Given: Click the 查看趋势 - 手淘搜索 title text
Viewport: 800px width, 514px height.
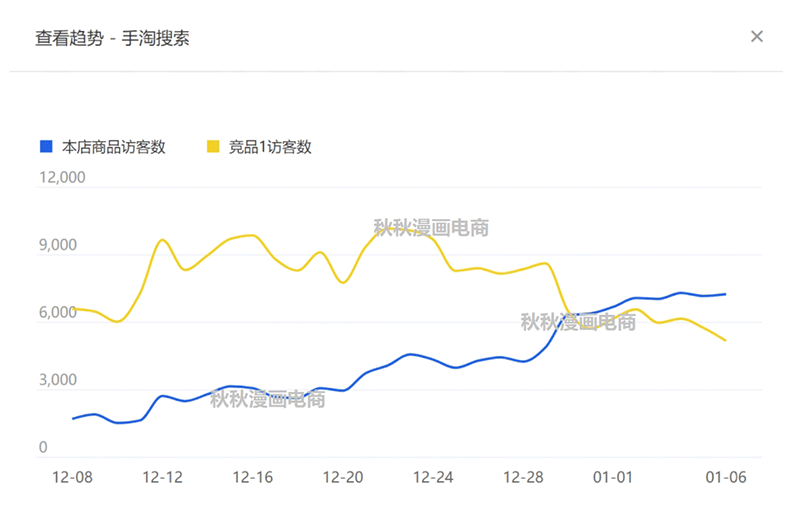Looking at the screenshot, I should (x=113, y=38).
